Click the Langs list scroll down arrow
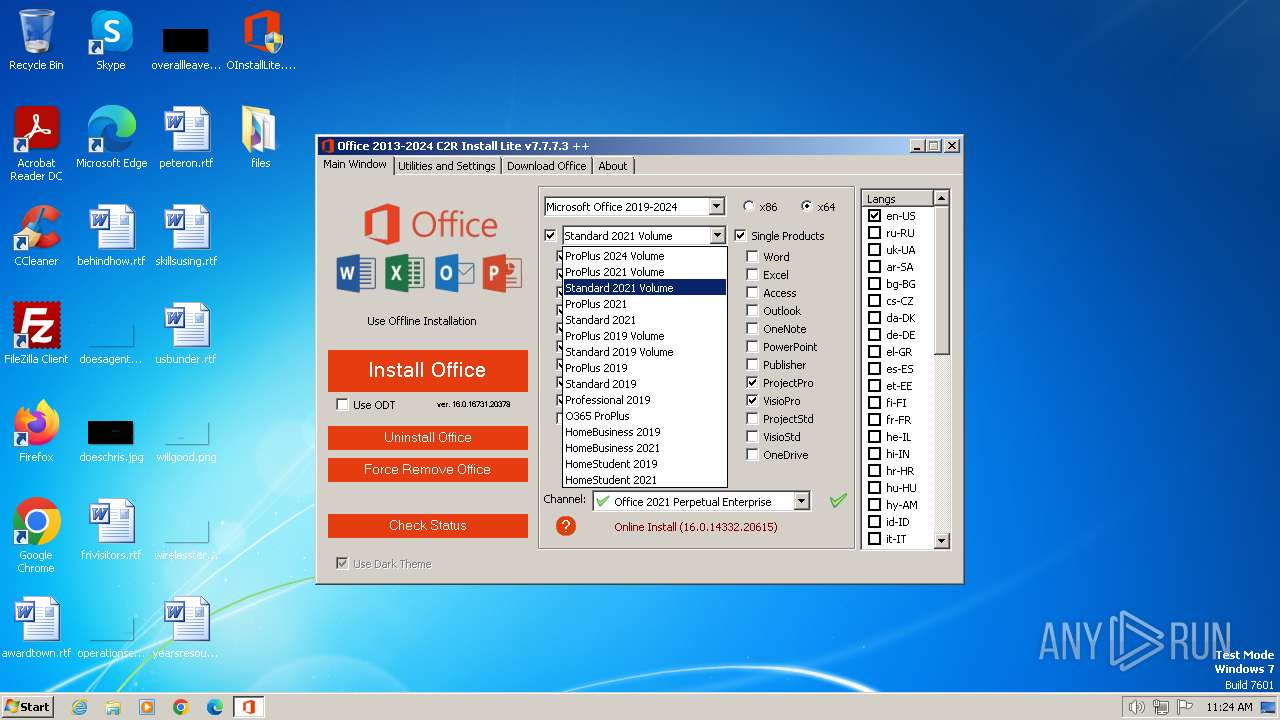 940,540
